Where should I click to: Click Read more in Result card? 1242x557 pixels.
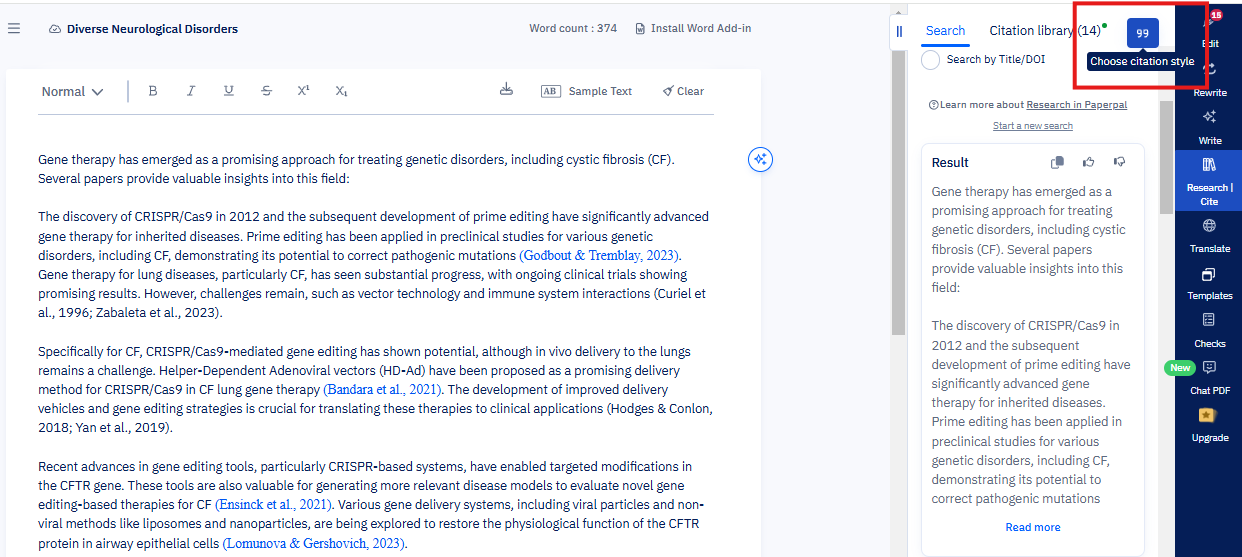(x=1033, y=527)
